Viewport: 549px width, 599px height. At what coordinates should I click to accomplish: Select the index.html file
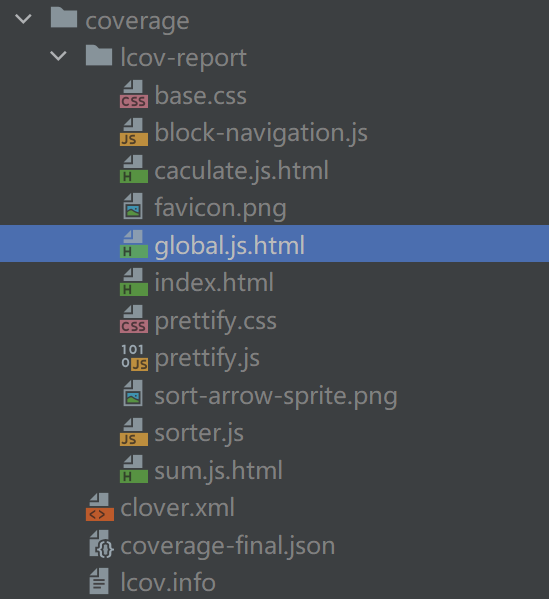(x=214, y=282)
